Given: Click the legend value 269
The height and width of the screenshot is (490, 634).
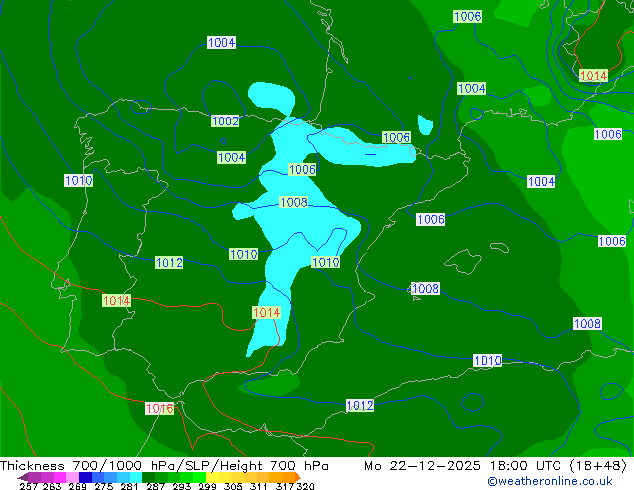Looking at the screenshot, I should (x=77, y=486).
